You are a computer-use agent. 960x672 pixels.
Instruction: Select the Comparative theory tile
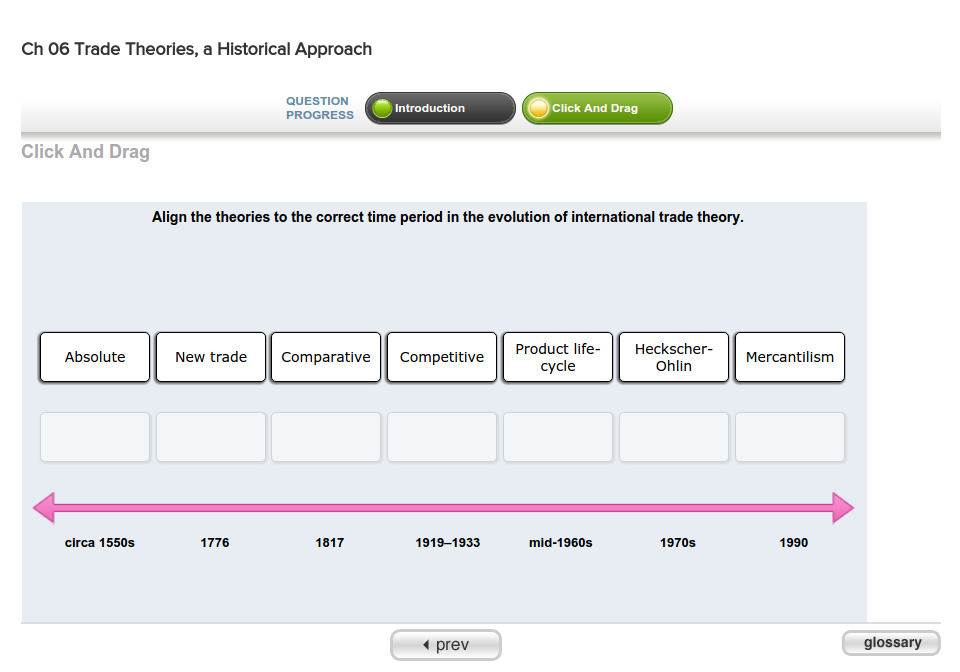point(325,357)
